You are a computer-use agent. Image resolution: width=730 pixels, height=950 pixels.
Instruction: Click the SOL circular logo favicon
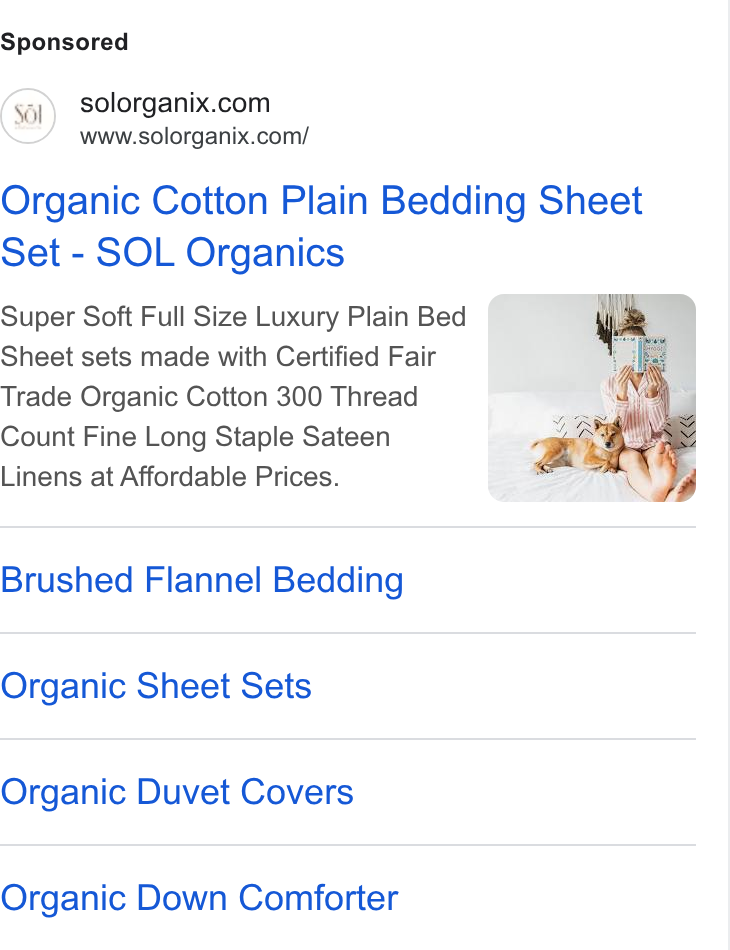pos(28,116)
